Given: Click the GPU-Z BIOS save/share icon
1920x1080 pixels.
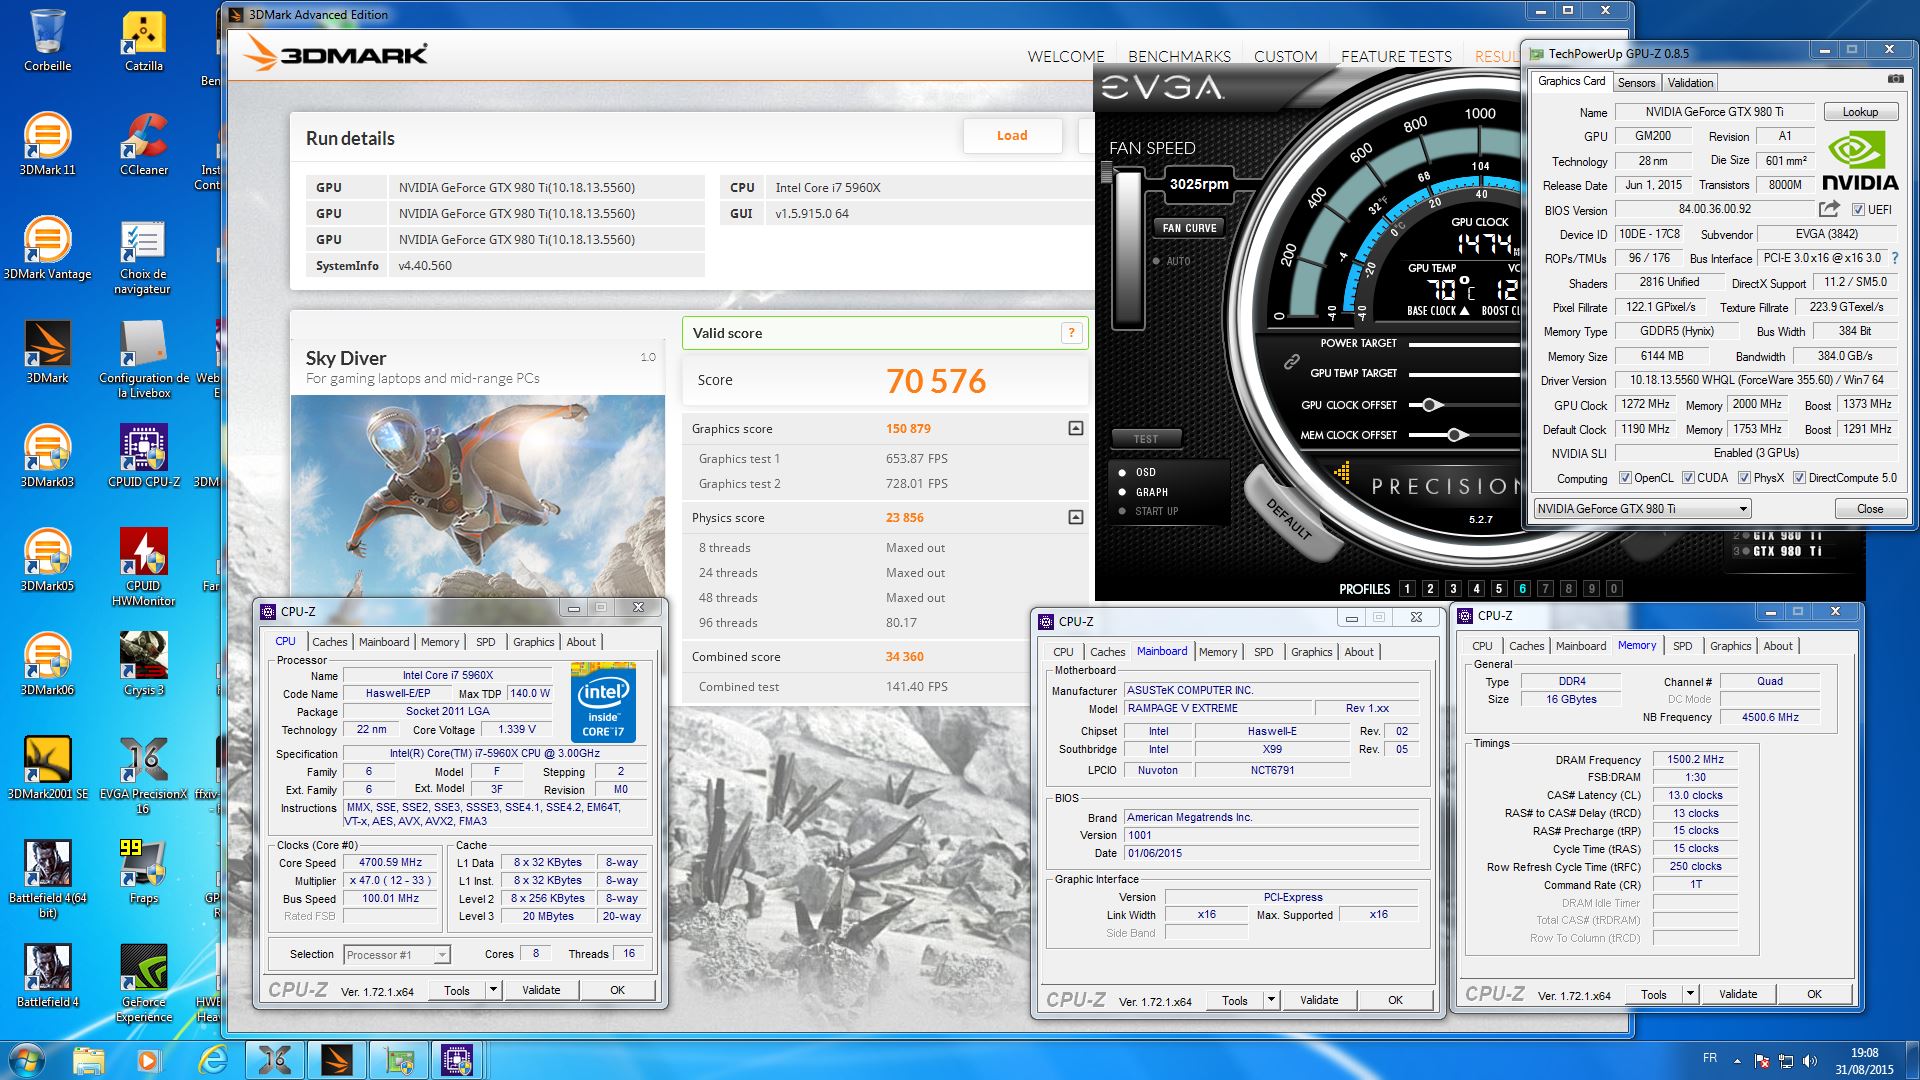Looking at the screenshot, I should coord(1829,209).
